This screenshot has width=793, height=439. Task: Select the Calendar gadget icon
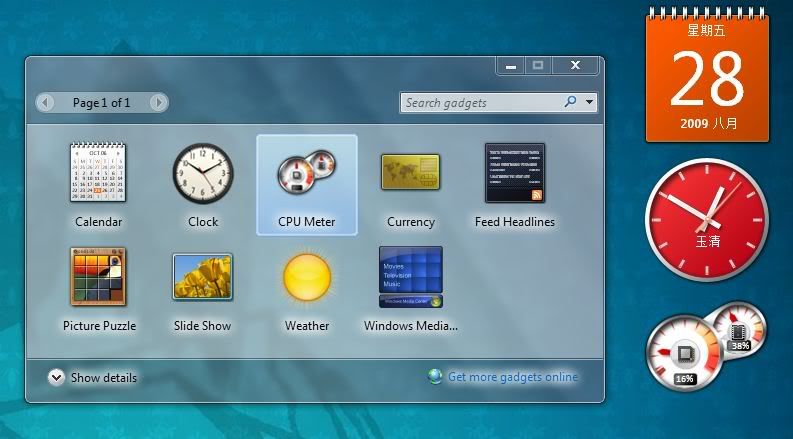pyautogui.click(x=98, y=173)
